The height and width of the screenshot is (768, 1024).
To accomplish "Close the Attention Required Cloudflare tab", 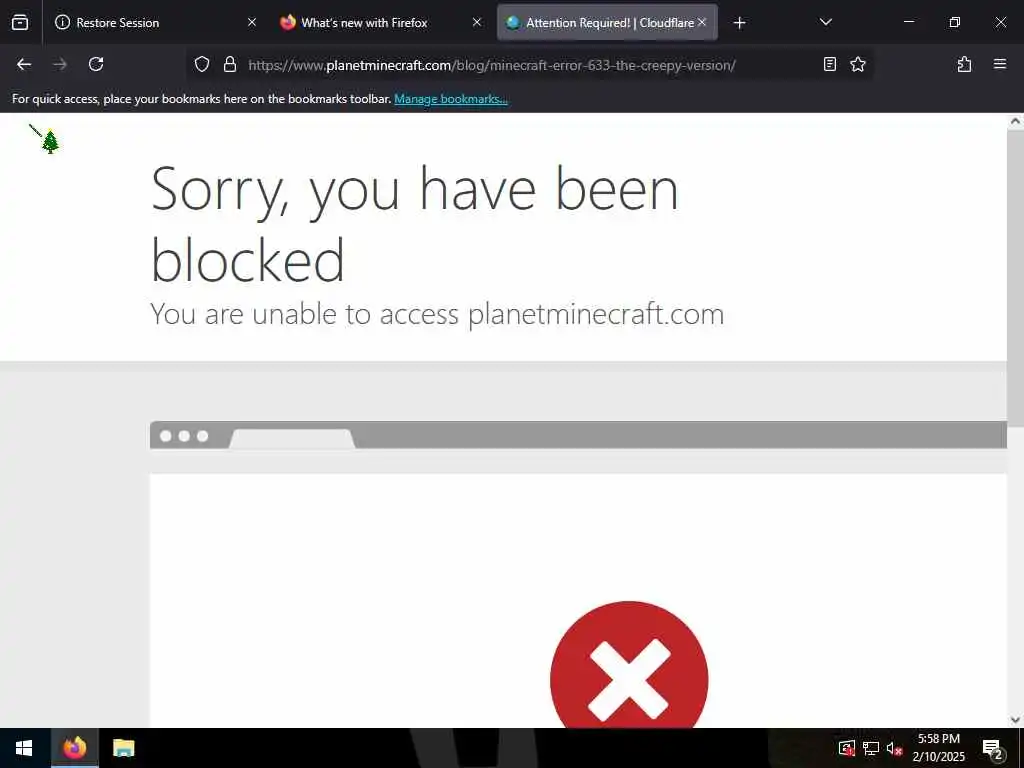I will (x=702, y=22).
